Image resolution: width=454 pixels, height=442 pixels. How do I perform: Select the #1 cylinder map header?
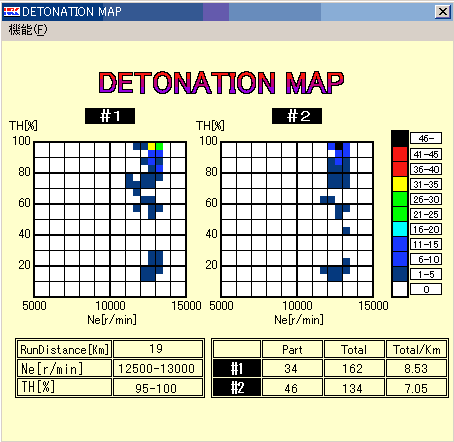pyautogui.click(x=110, y=116)
